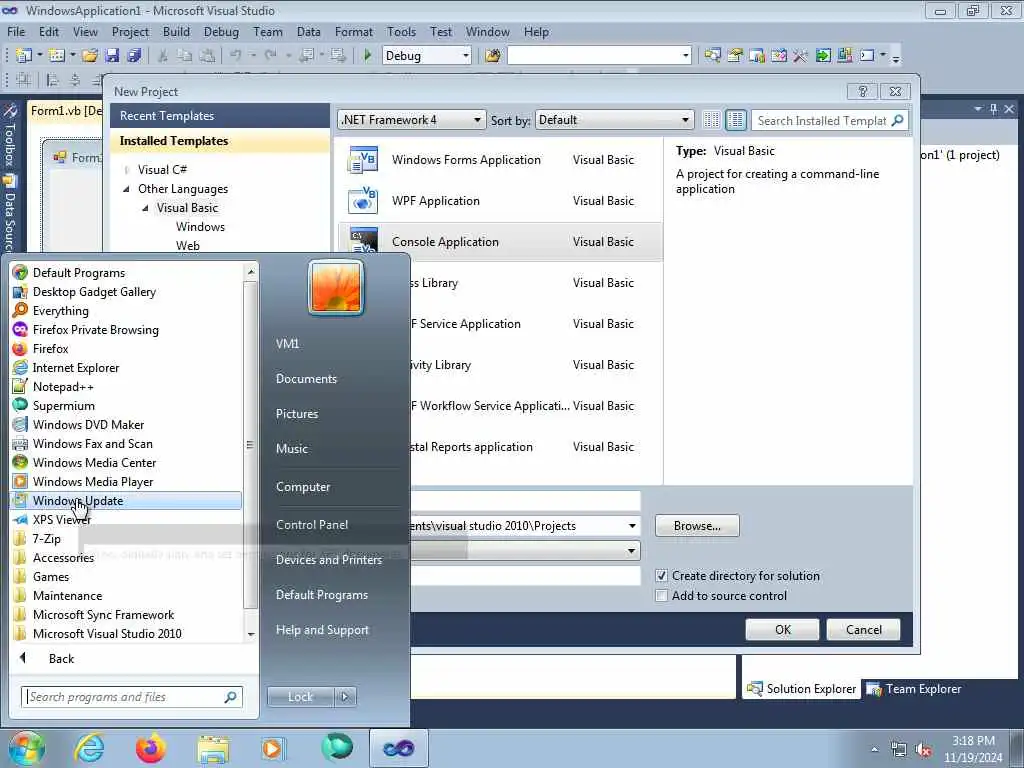Click the Start menu programs list scrollbar
Screen dimensions: 1024x768
[x=249, y=444]
